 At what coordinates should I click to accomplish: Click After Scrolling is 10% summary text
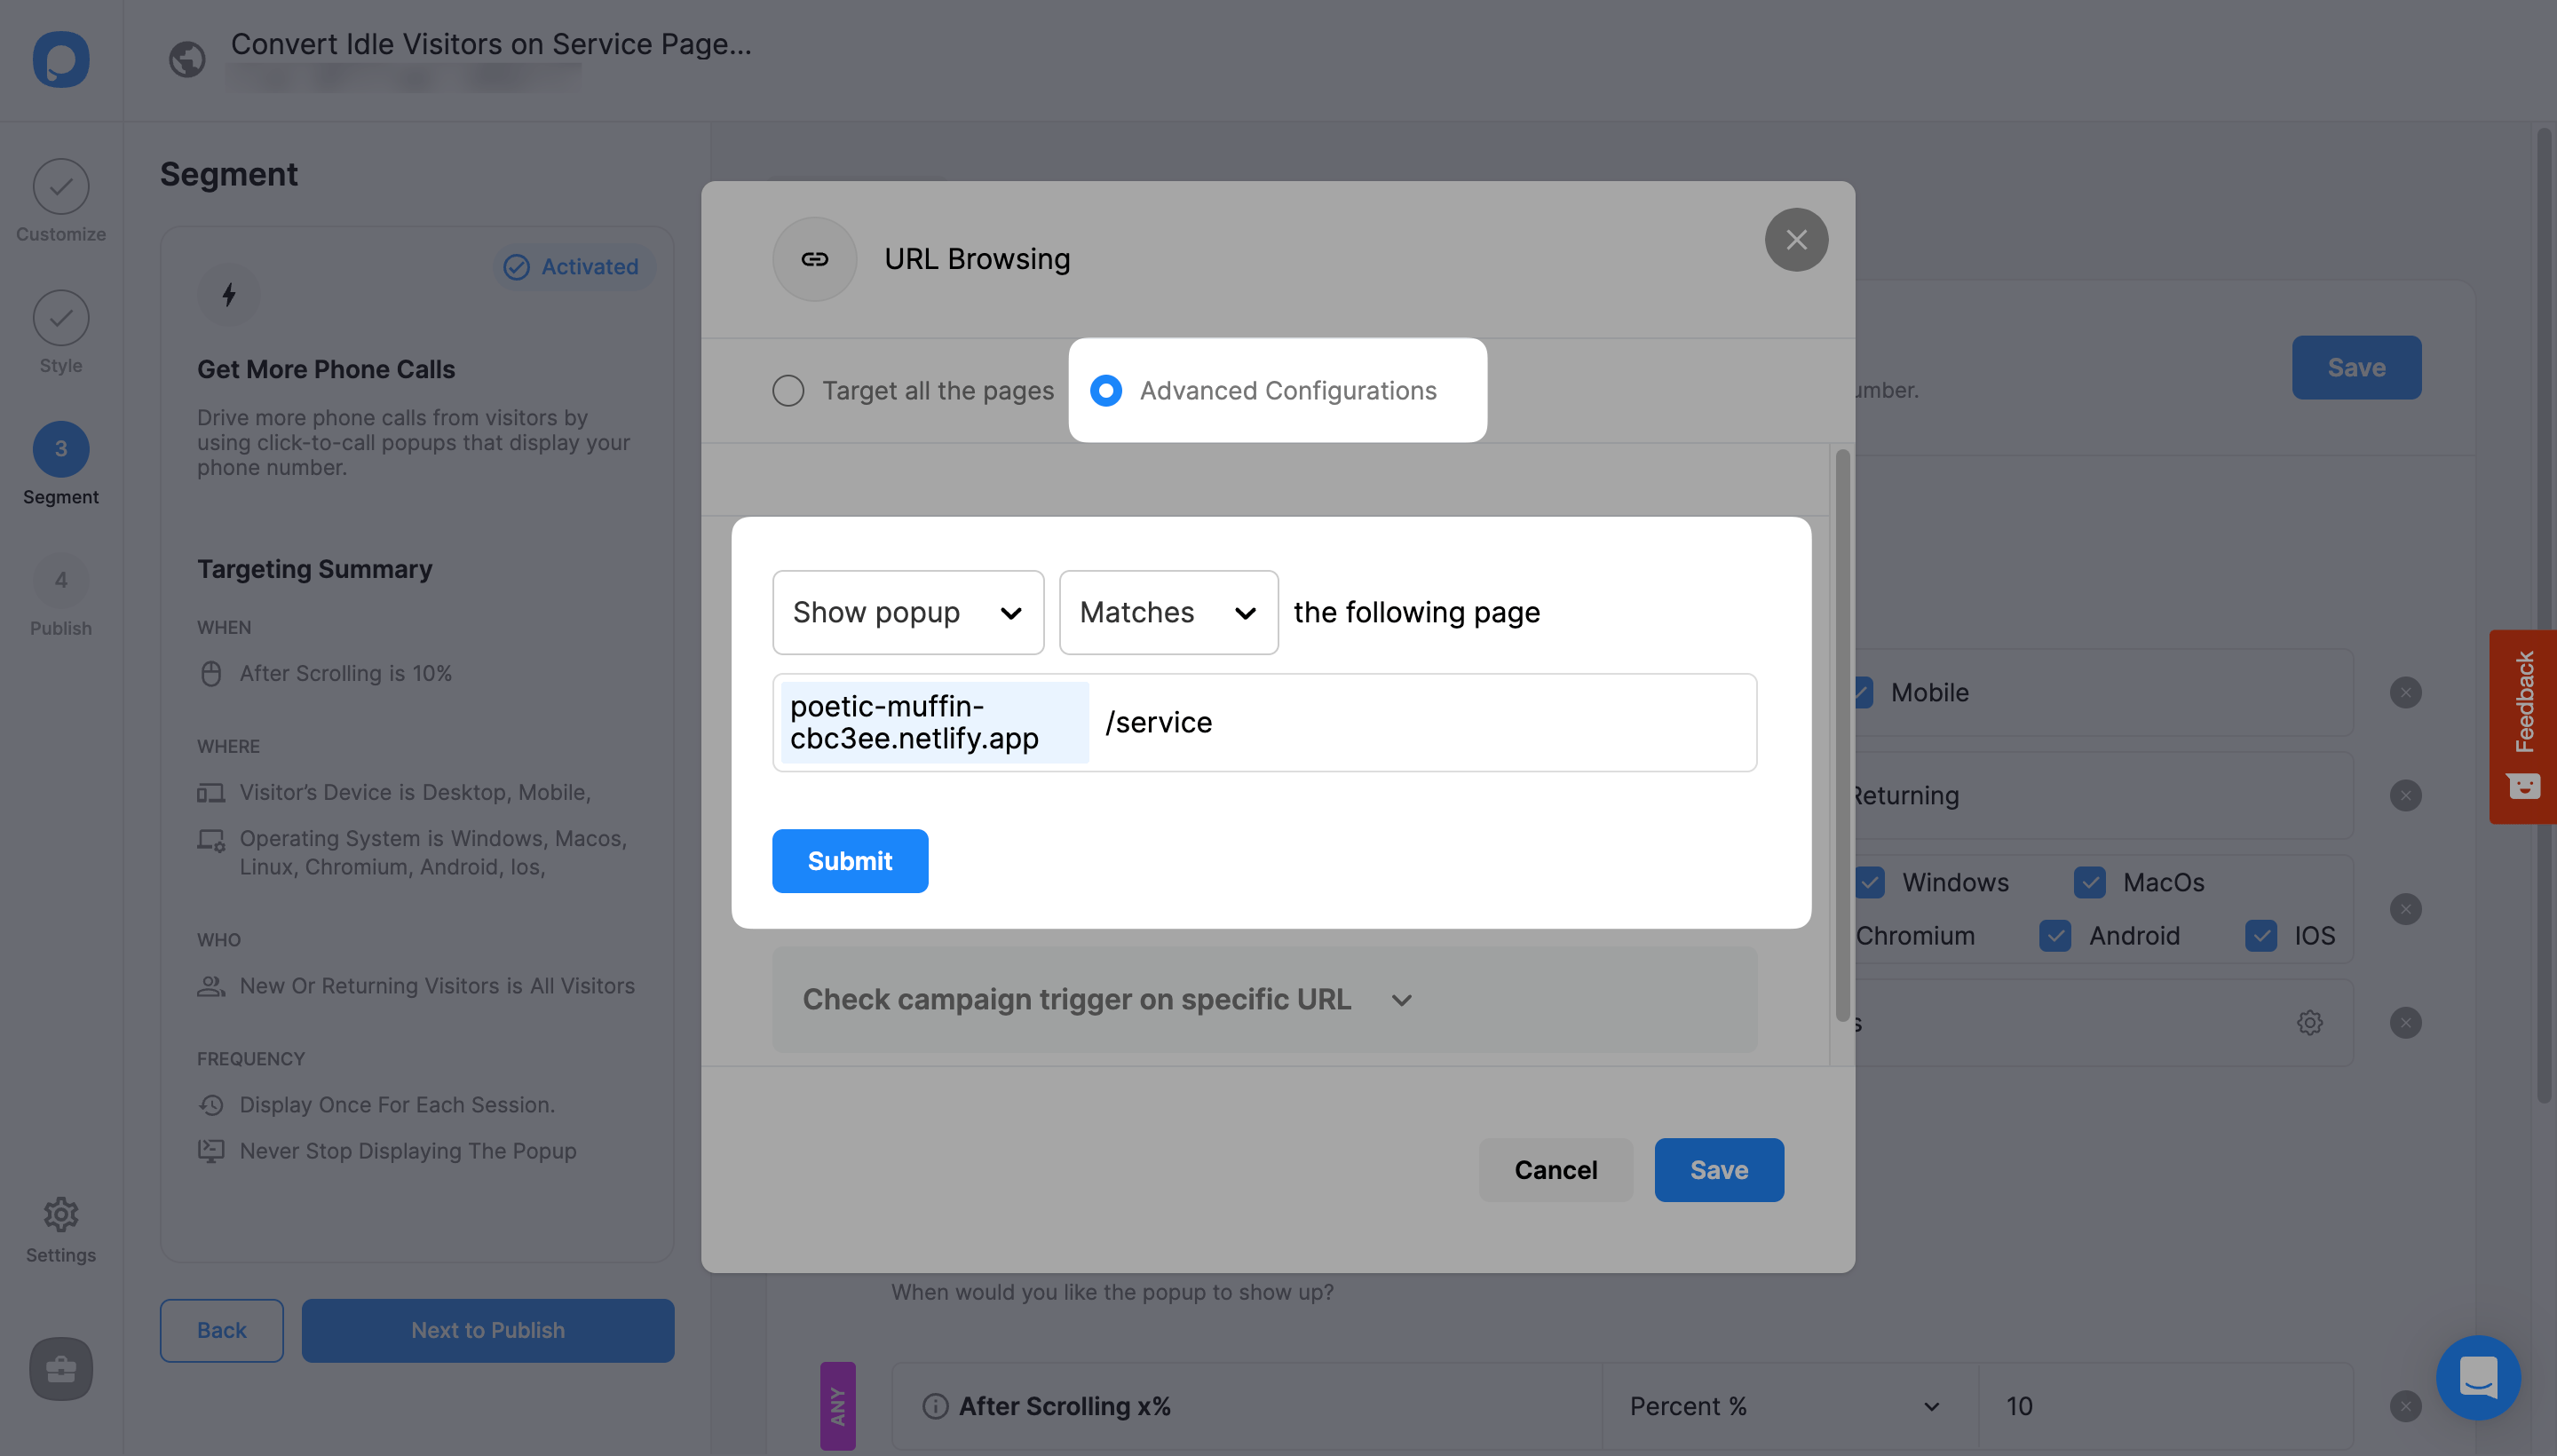pos(346,674)
